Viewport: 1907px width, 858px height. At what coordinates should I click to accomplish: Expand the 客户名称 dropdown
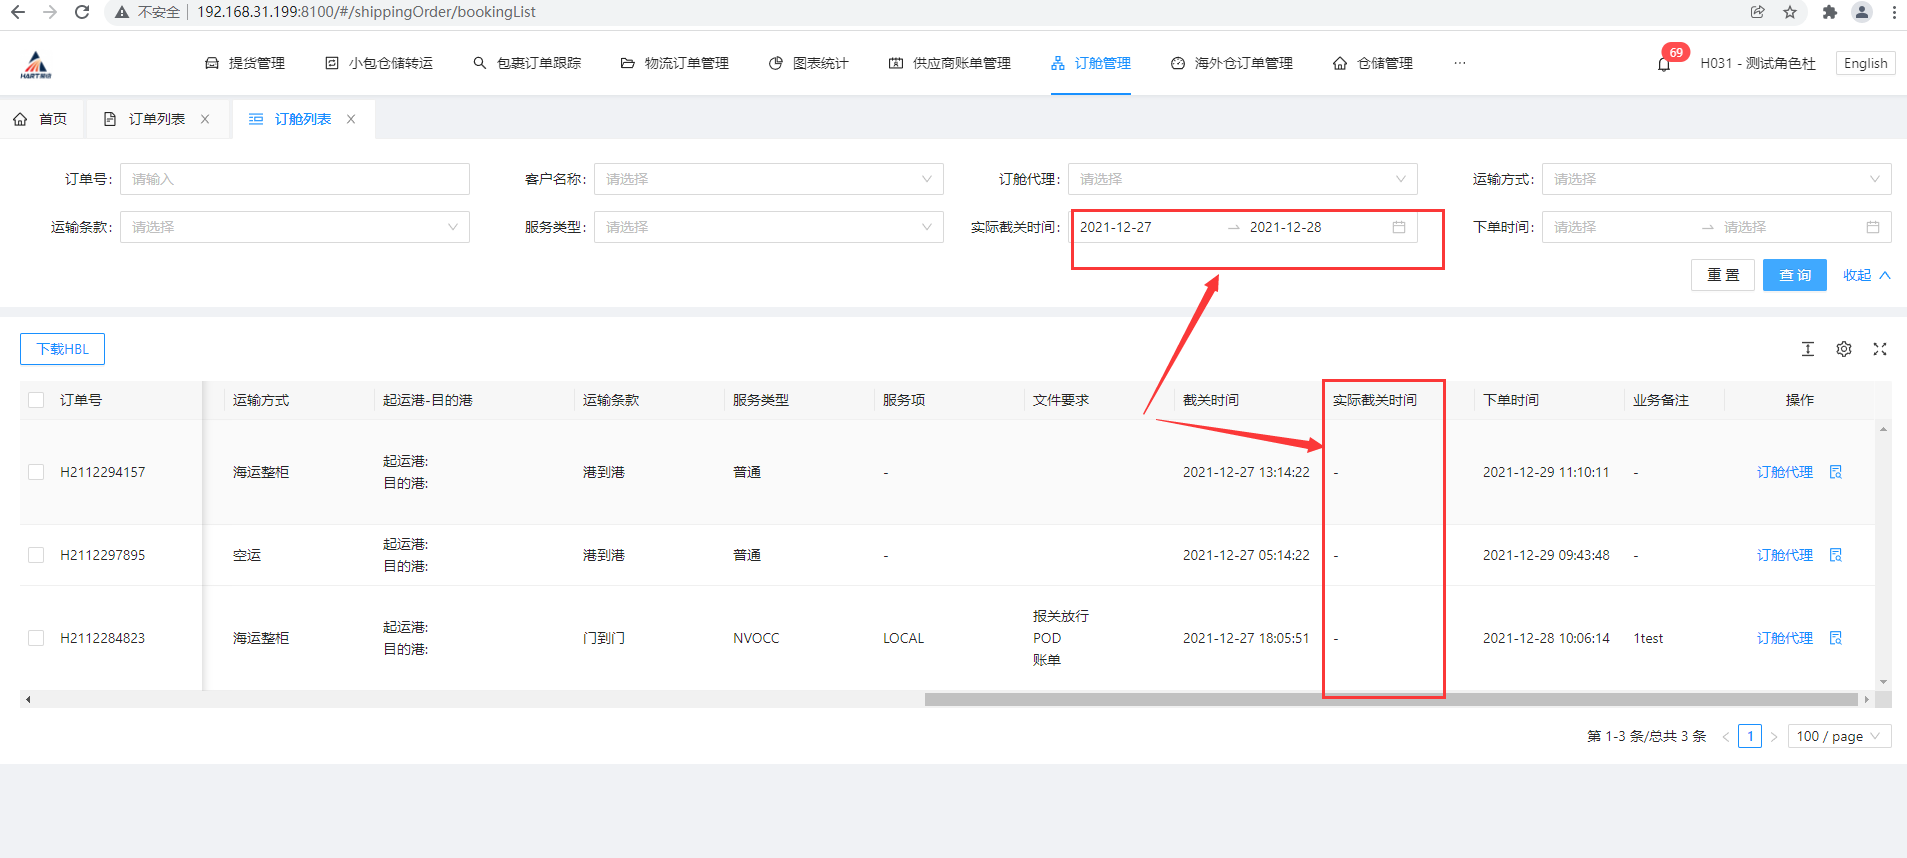pos(768,179)
